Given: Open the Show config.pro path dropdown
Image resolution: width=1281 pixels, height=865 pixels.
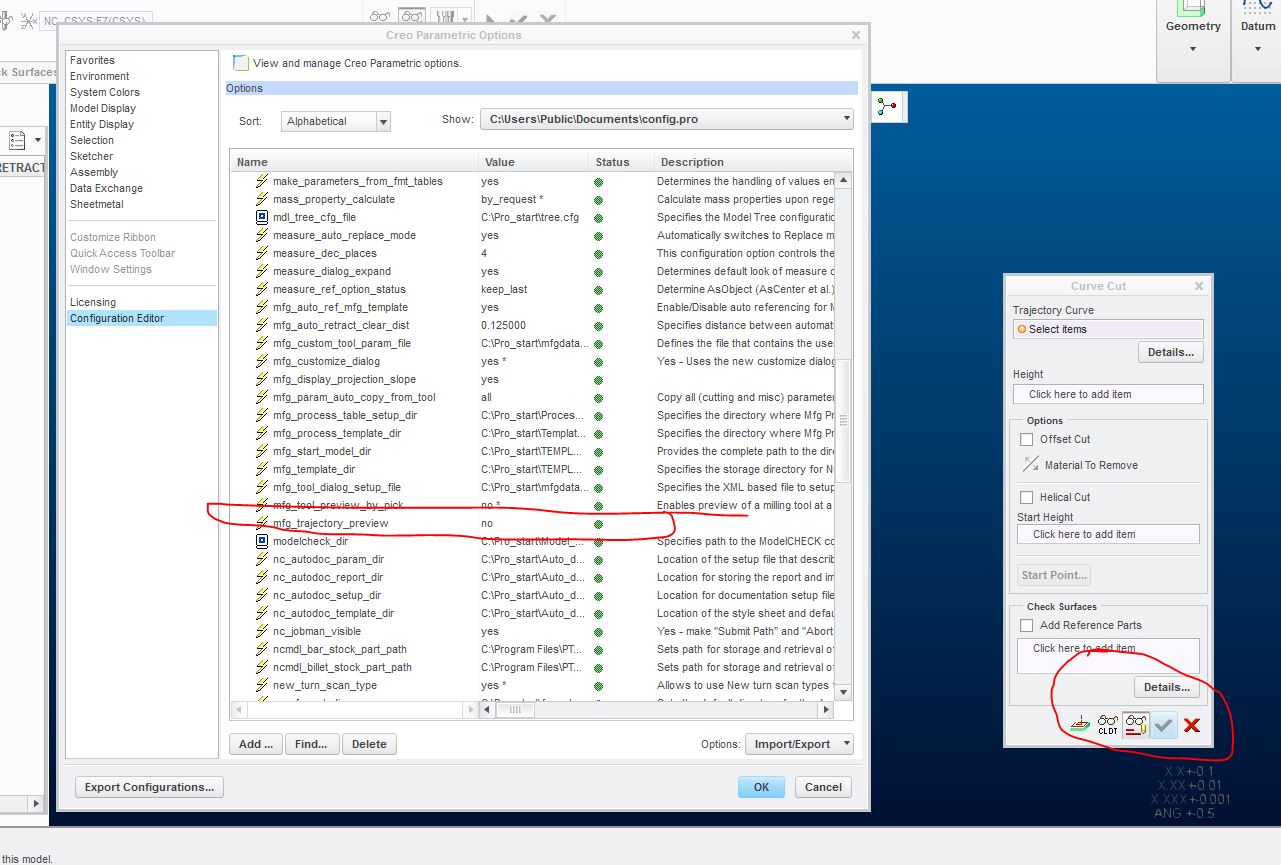Looking at the screenshot, I should coord(667,119).
